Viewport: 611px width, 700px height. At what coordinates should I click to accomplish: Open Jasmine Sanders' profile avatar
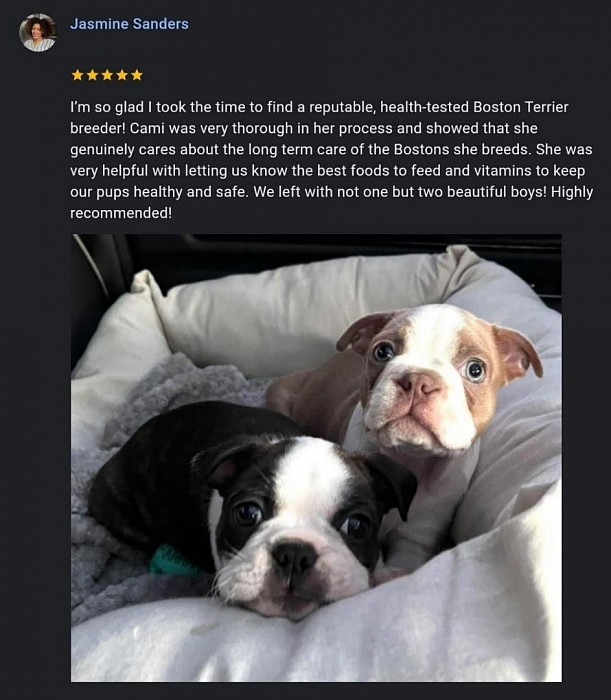coord(37,32)
